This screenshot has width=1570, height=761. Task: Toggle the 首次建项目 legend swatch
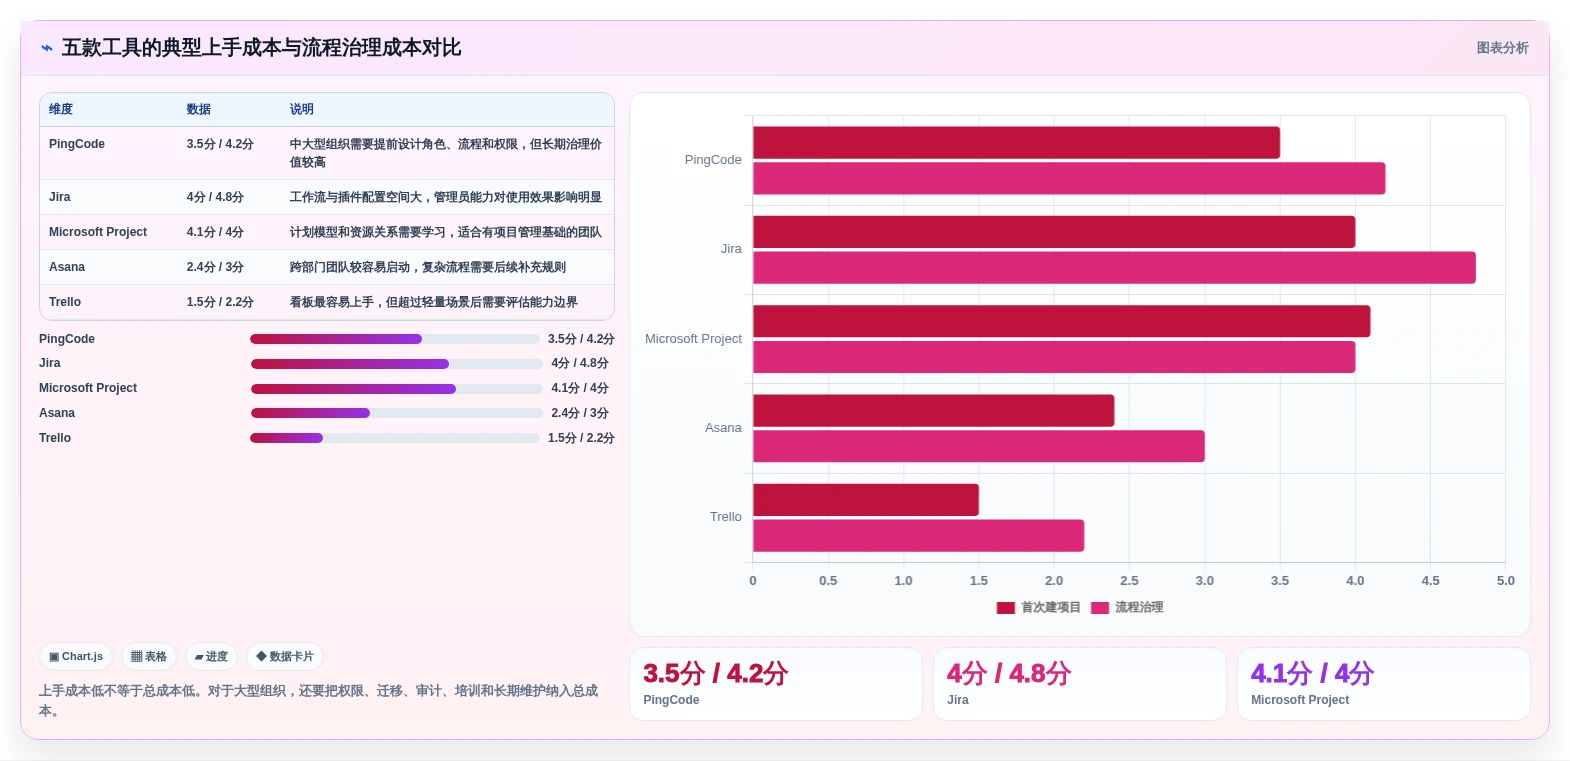(x=1006, y=608)
